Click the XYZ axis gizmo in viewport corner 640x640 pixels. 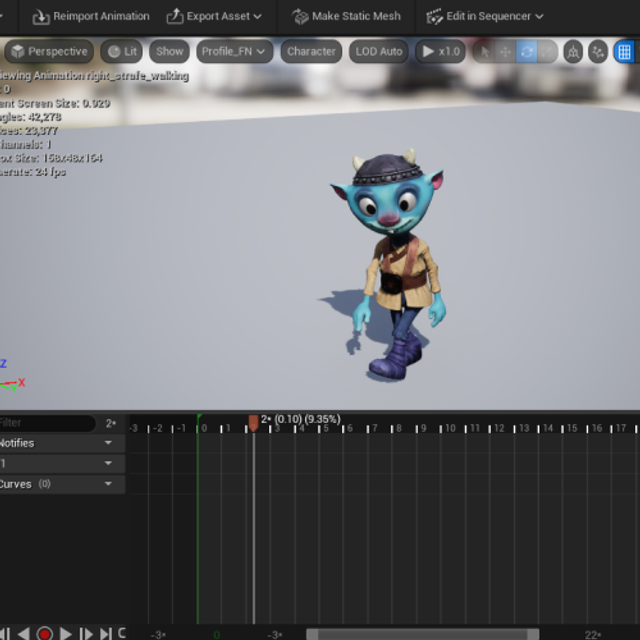pyautogui.click(x=12, y=376)
